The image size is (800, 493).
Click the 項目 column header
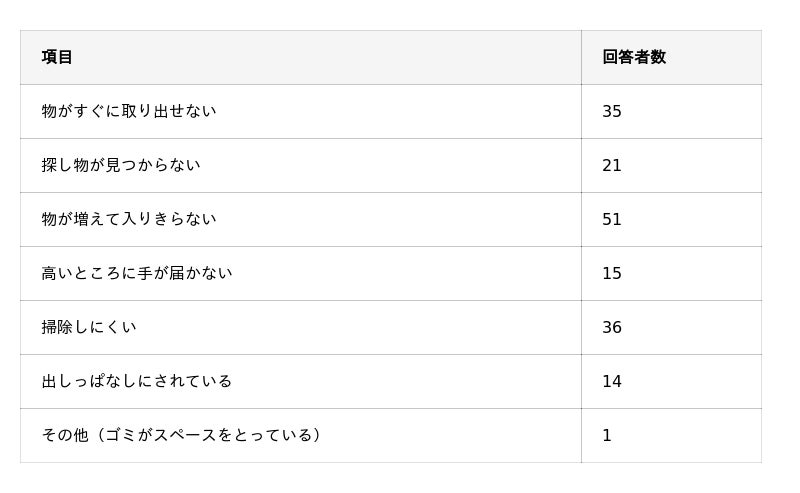point(57,57)
